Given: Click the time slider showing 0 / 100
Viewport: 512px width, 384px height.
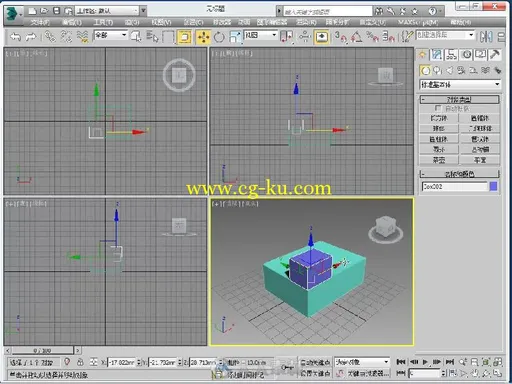Looking at the screenshot, I should pos(42,351).
